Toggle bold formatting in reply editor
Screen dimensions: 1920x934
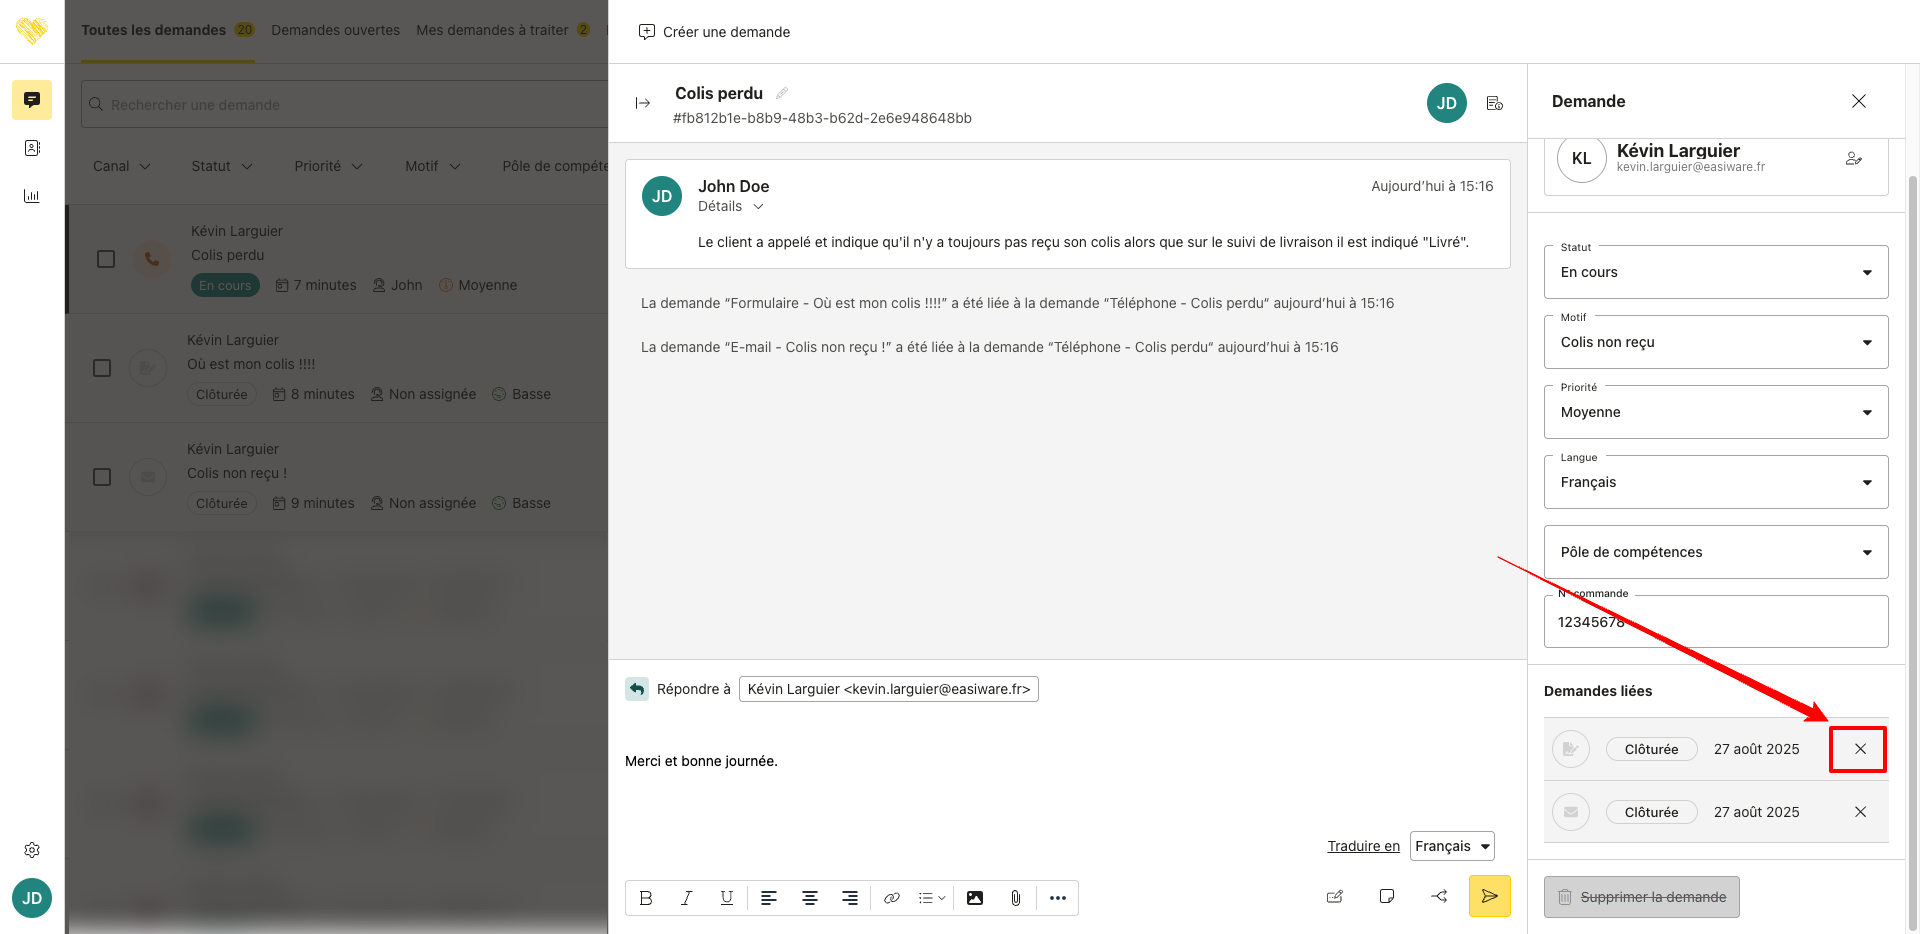tap(646, 898)
